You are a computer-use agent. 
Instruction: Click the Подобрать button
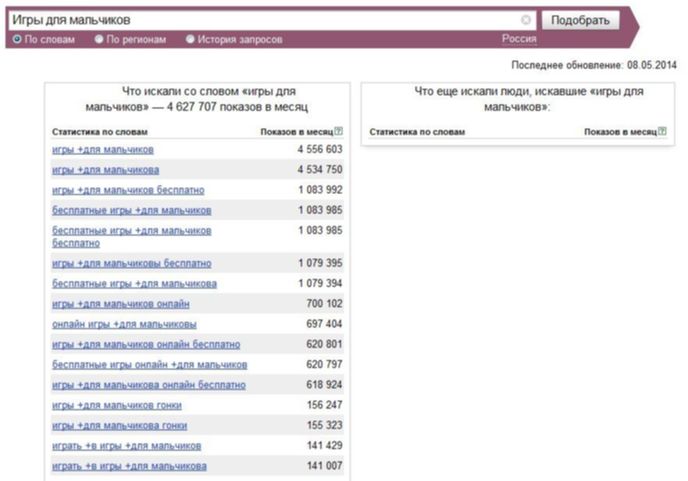[x=580, y=20]
